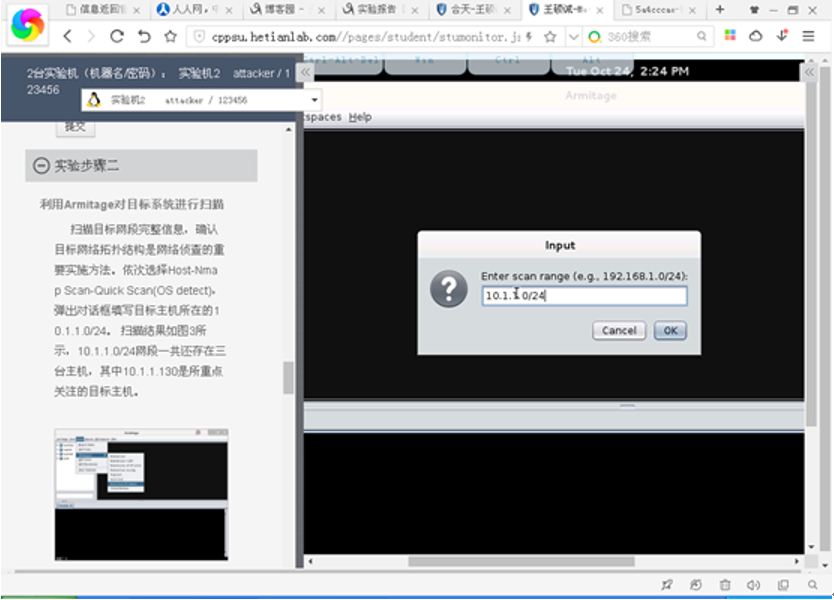834x600 pixels.
Task: Switch to the 博客园 tab
Action: [287, 9]
